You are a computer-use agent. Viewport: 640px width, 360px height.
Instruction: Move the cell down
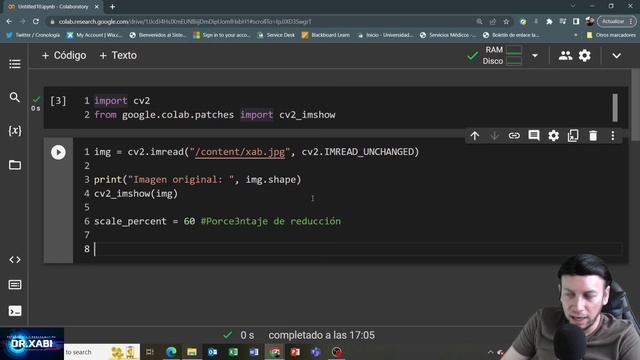tap(494, 136)
